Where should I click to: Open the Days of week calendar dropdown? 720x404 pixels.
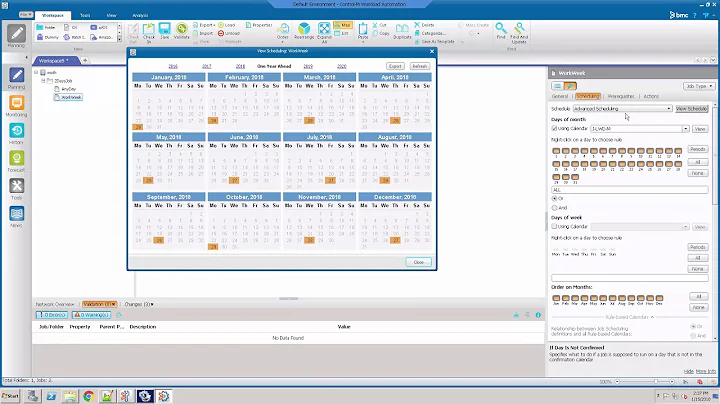686,227
